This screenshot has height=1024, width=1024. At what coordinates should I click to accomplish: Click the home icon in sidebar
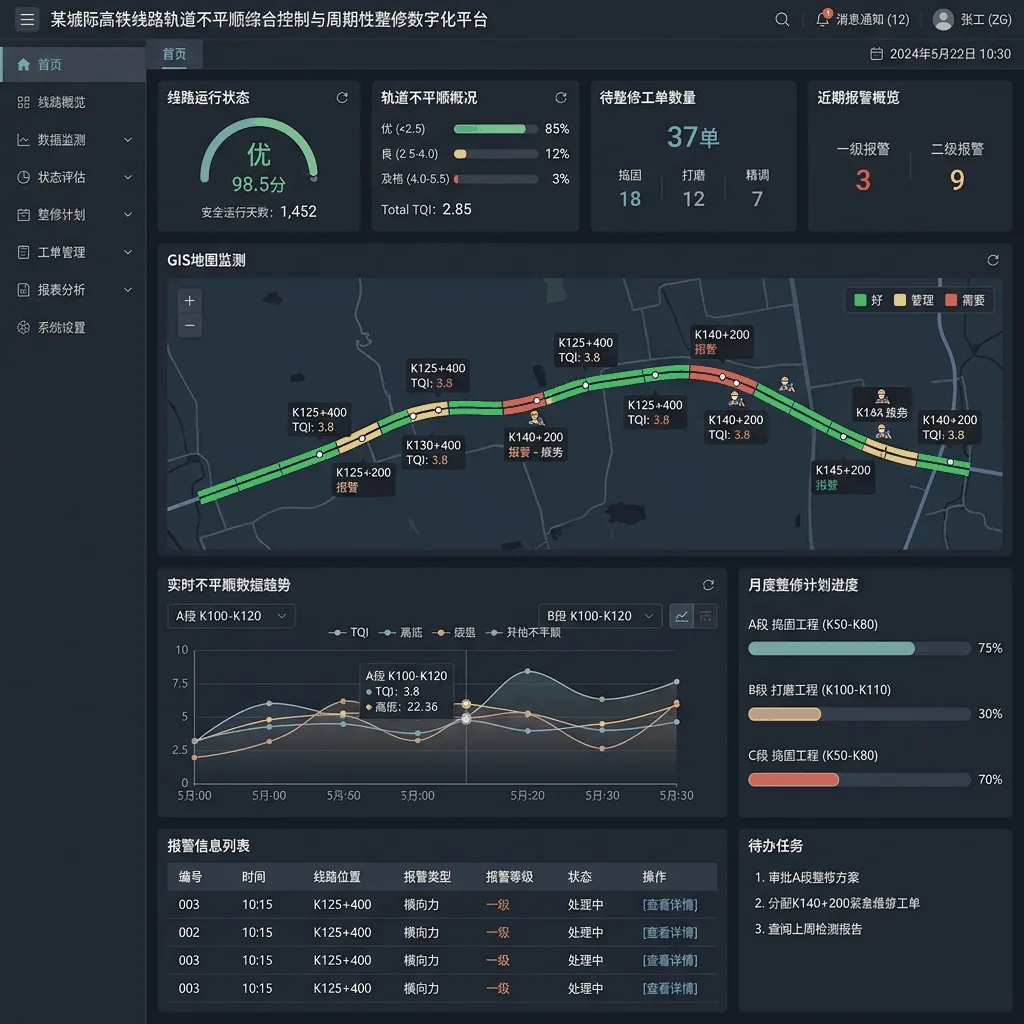tap(24, 64)
